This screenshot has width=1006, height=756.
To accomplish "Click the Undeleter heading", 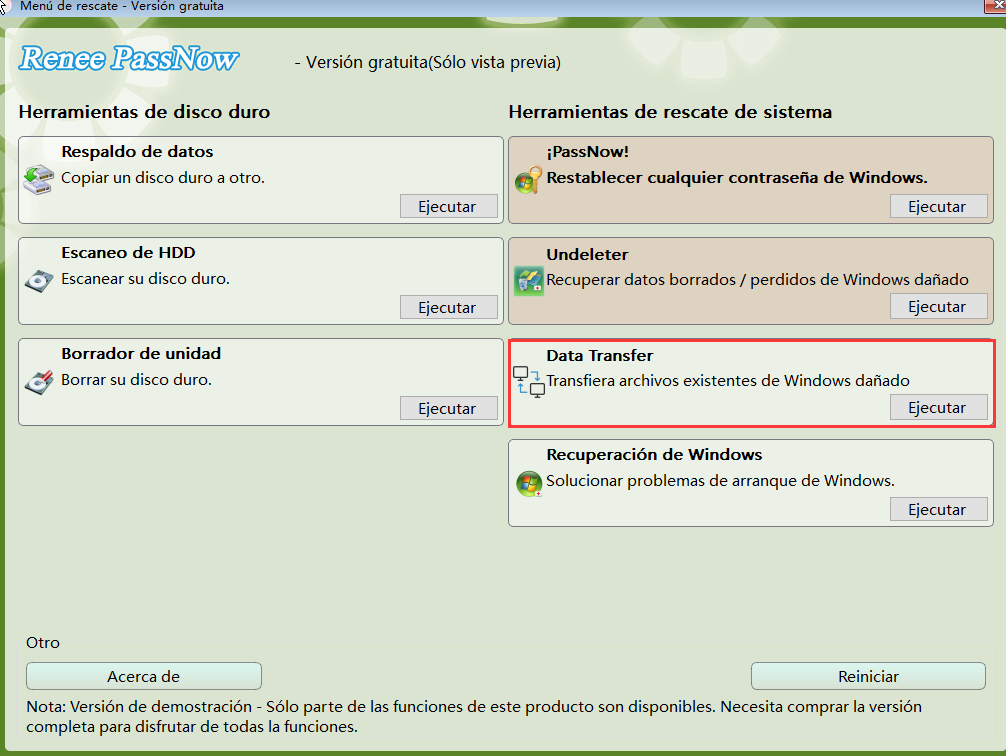I will (x=587, y=255).
